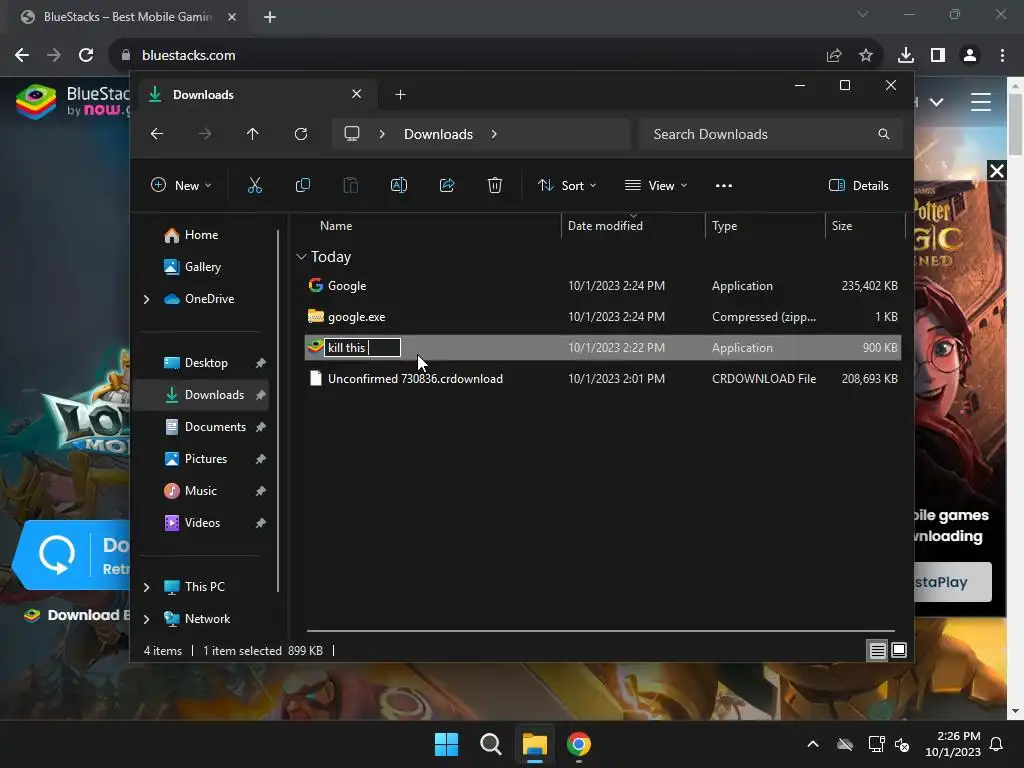This screenshot has width=1024, height=768.
Task: Open Pictures quick access folder
Action: [x=206, y=459]
